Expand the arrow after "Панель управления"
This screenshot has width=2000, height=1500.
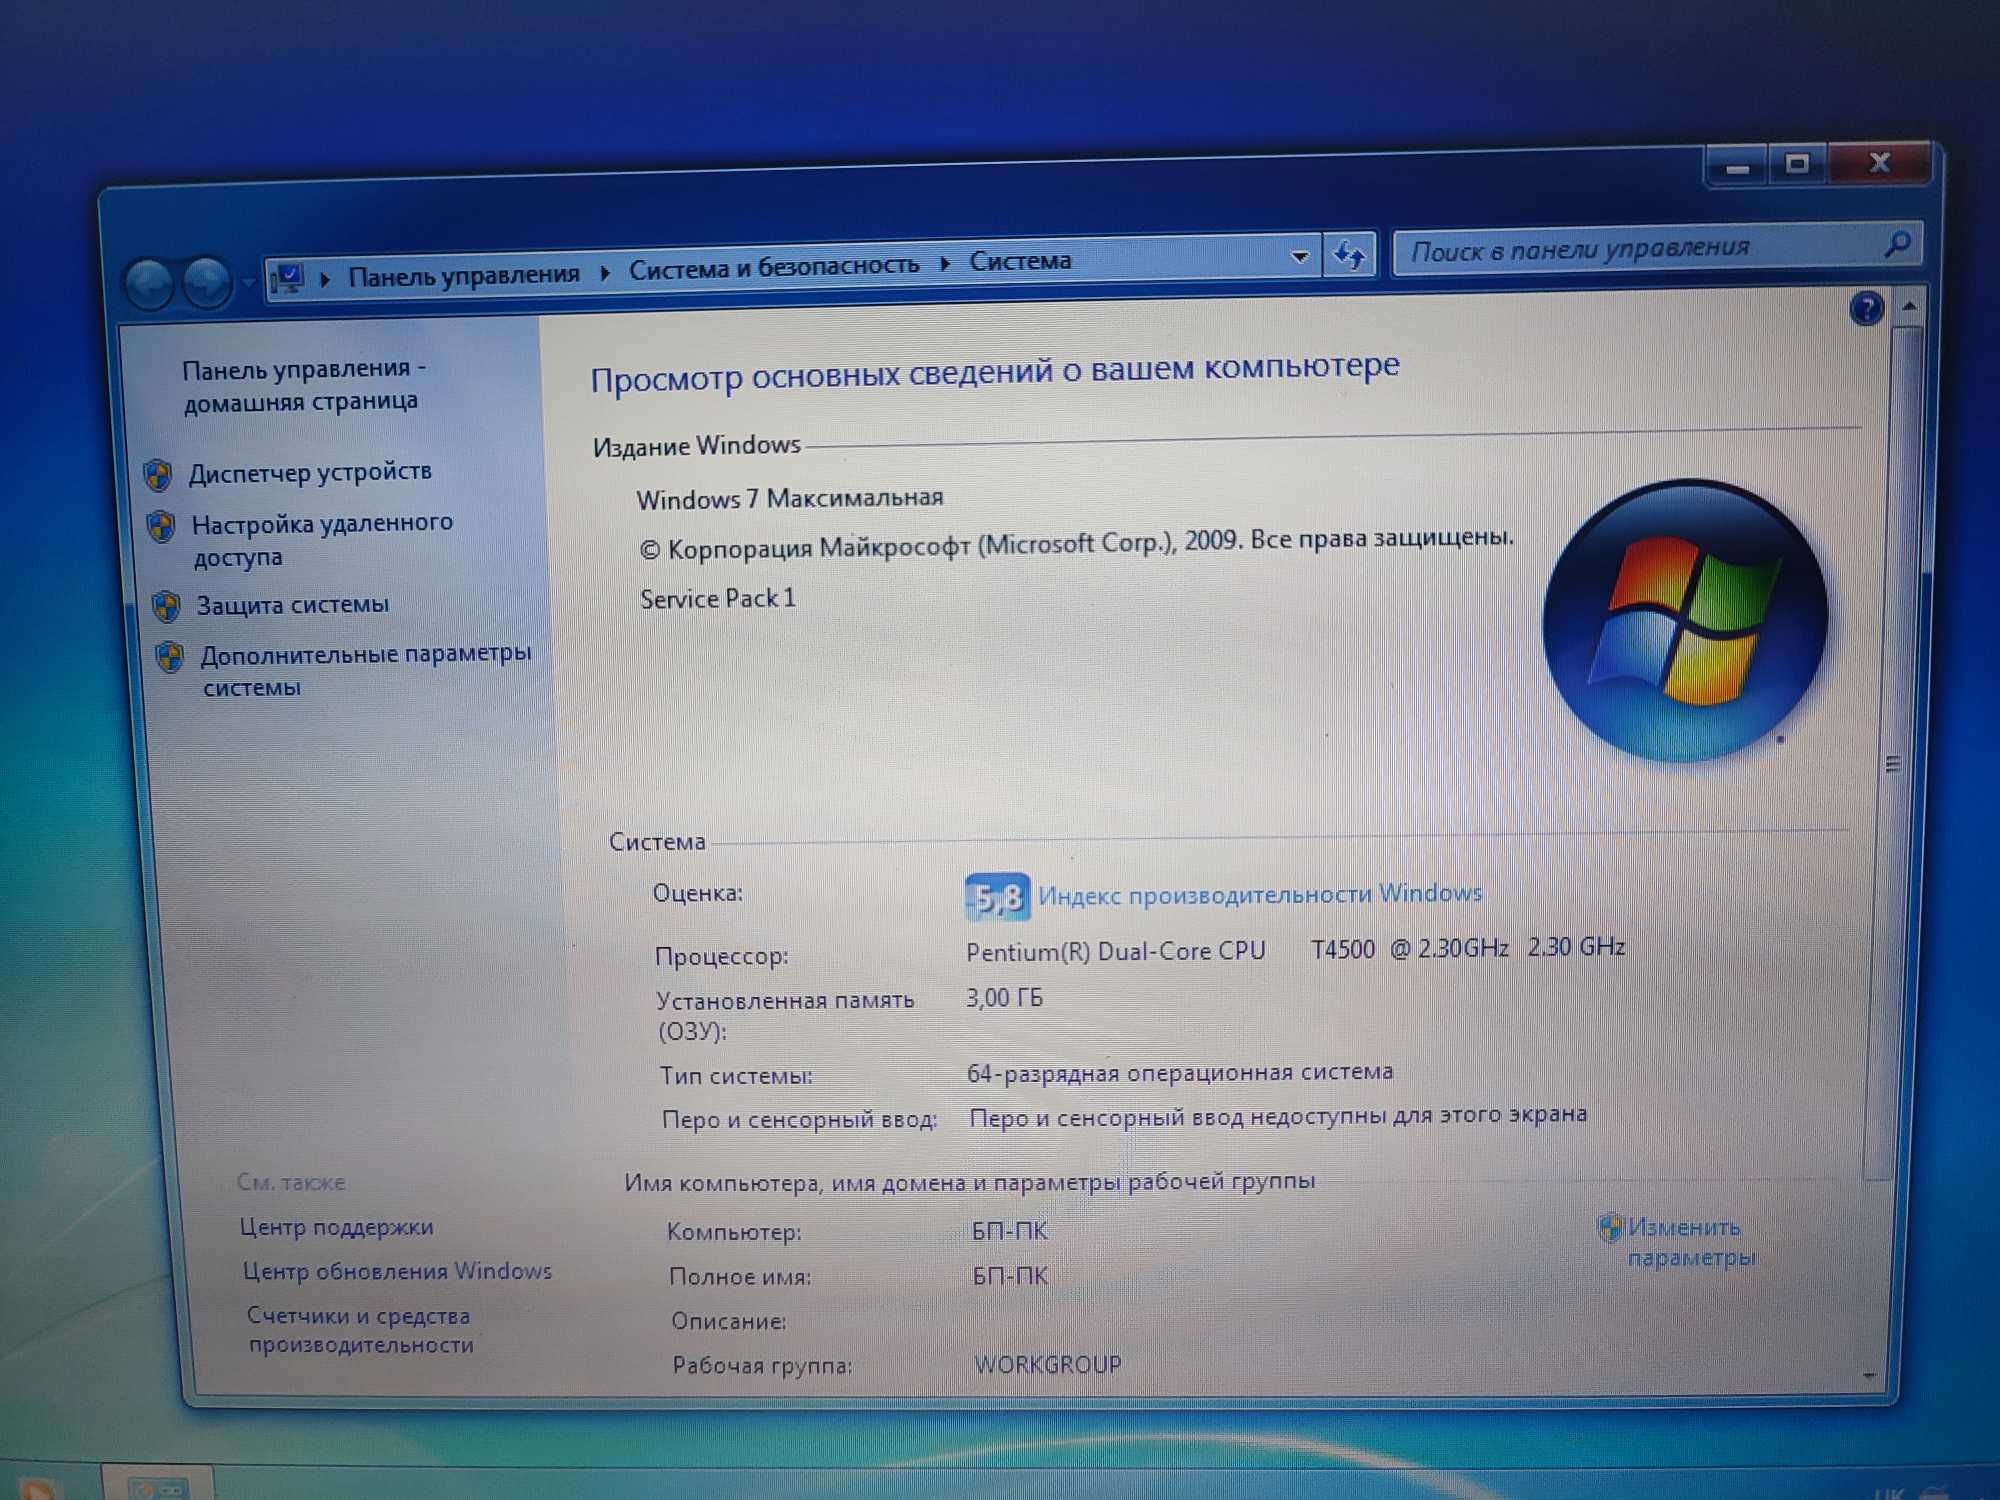pyautogui.click(x=605, y=272)
